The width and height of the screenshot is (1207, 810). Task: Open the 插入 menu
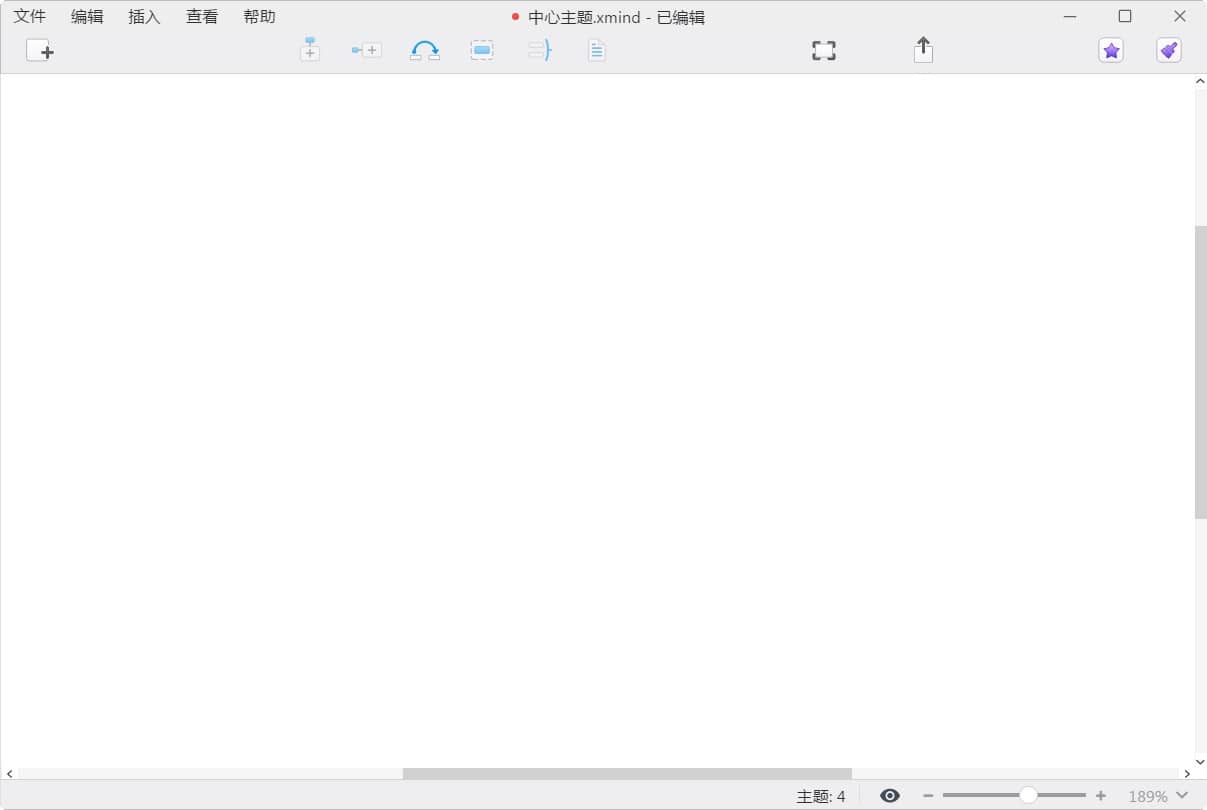[x=145, y=17]
